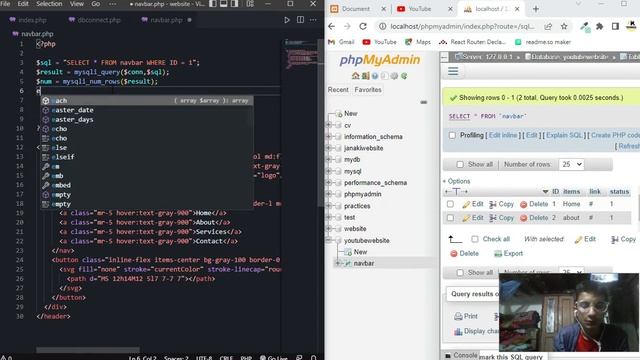
Task: Expand the Options section
Action: (x=456, y=181)
